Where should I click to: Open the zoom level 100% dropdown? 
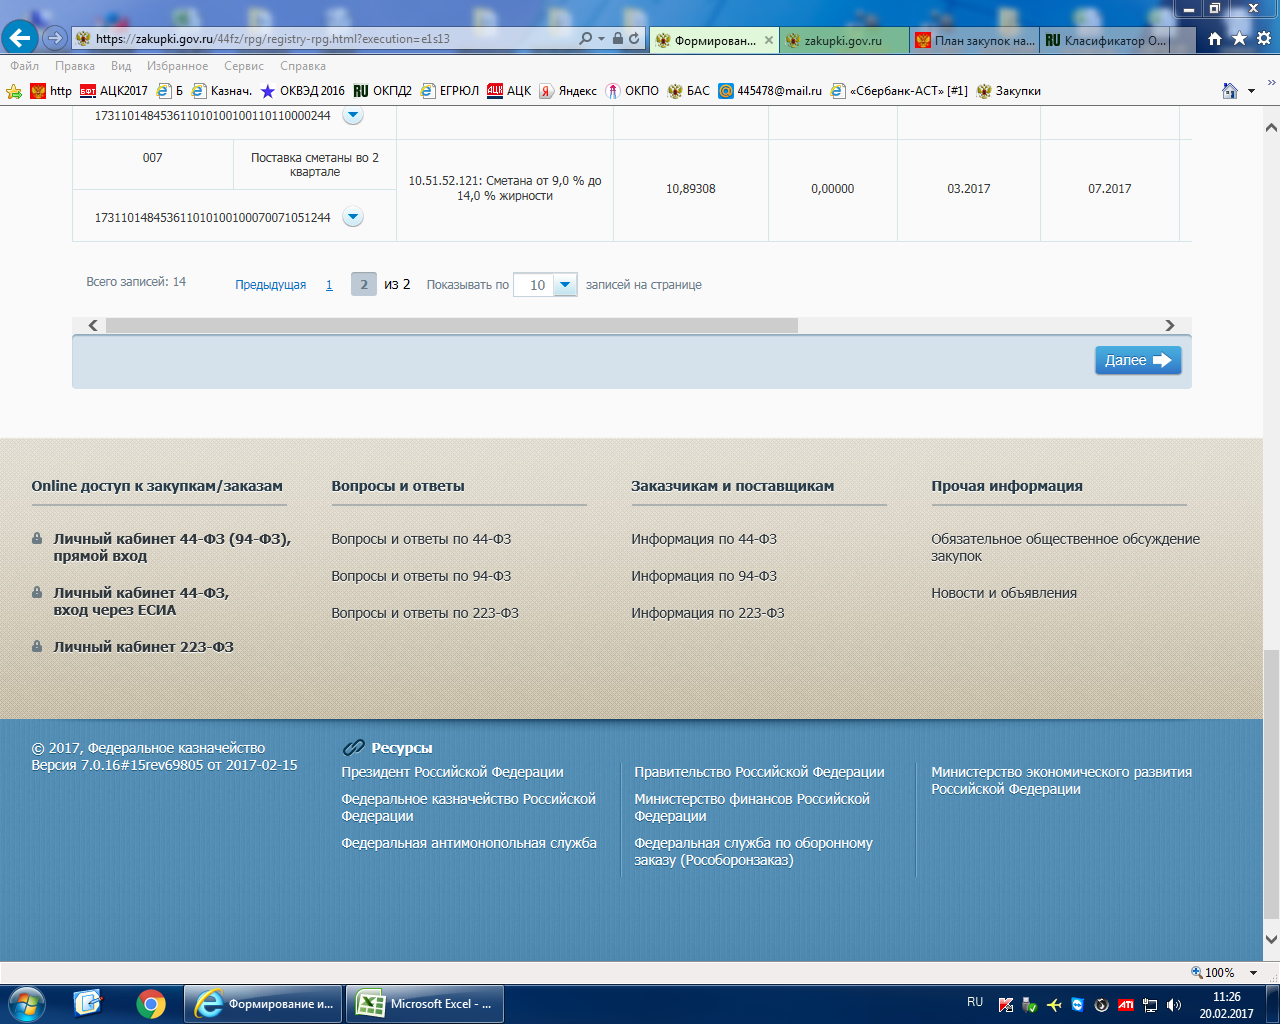pyautogui.click(x=1253, y=973)
